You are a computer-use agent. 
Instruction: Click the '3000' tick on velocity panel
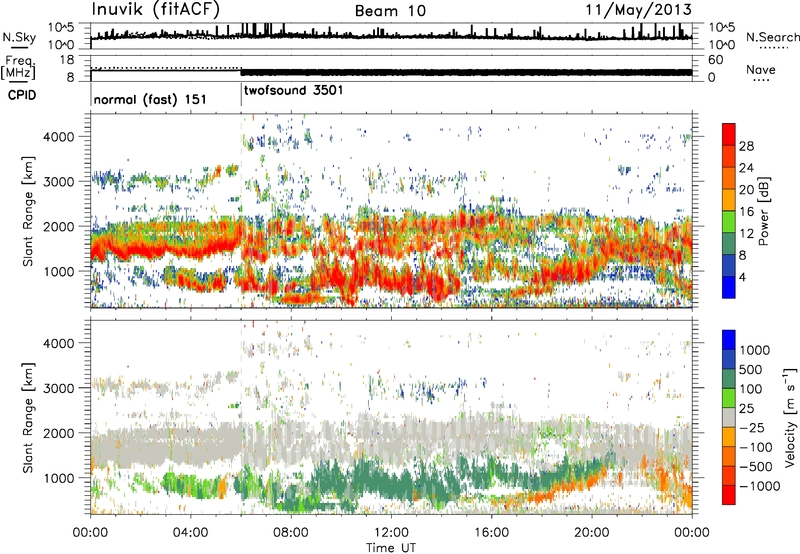(58, 388)
